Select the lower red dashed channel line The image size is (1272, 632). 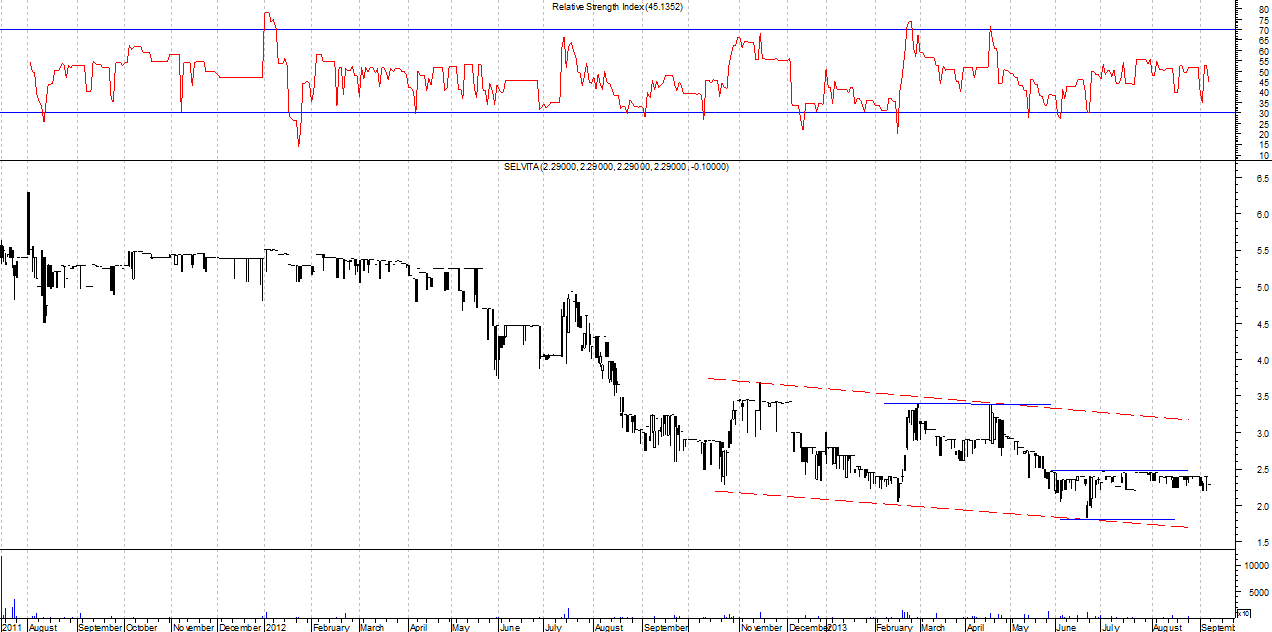(x=900, y=503)
